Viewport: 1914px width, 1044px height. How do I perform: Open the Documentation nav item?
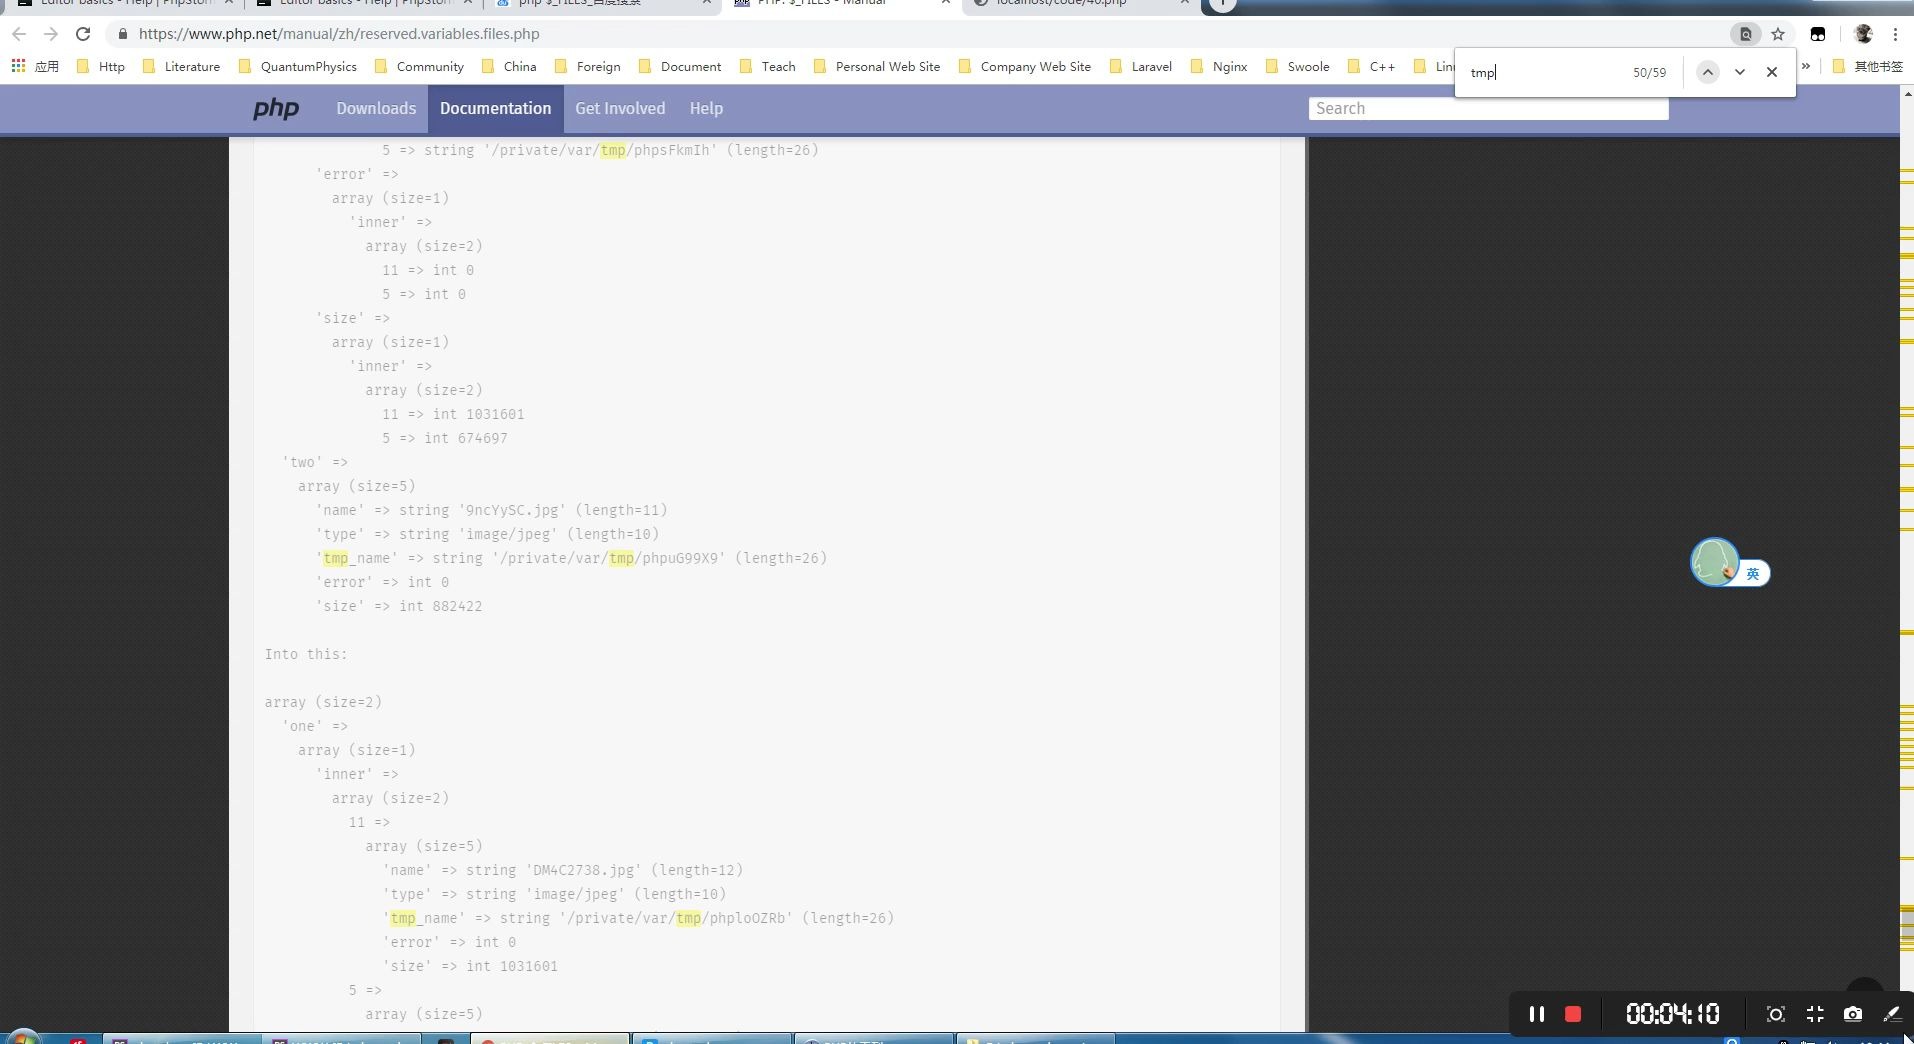pos(495,108)
